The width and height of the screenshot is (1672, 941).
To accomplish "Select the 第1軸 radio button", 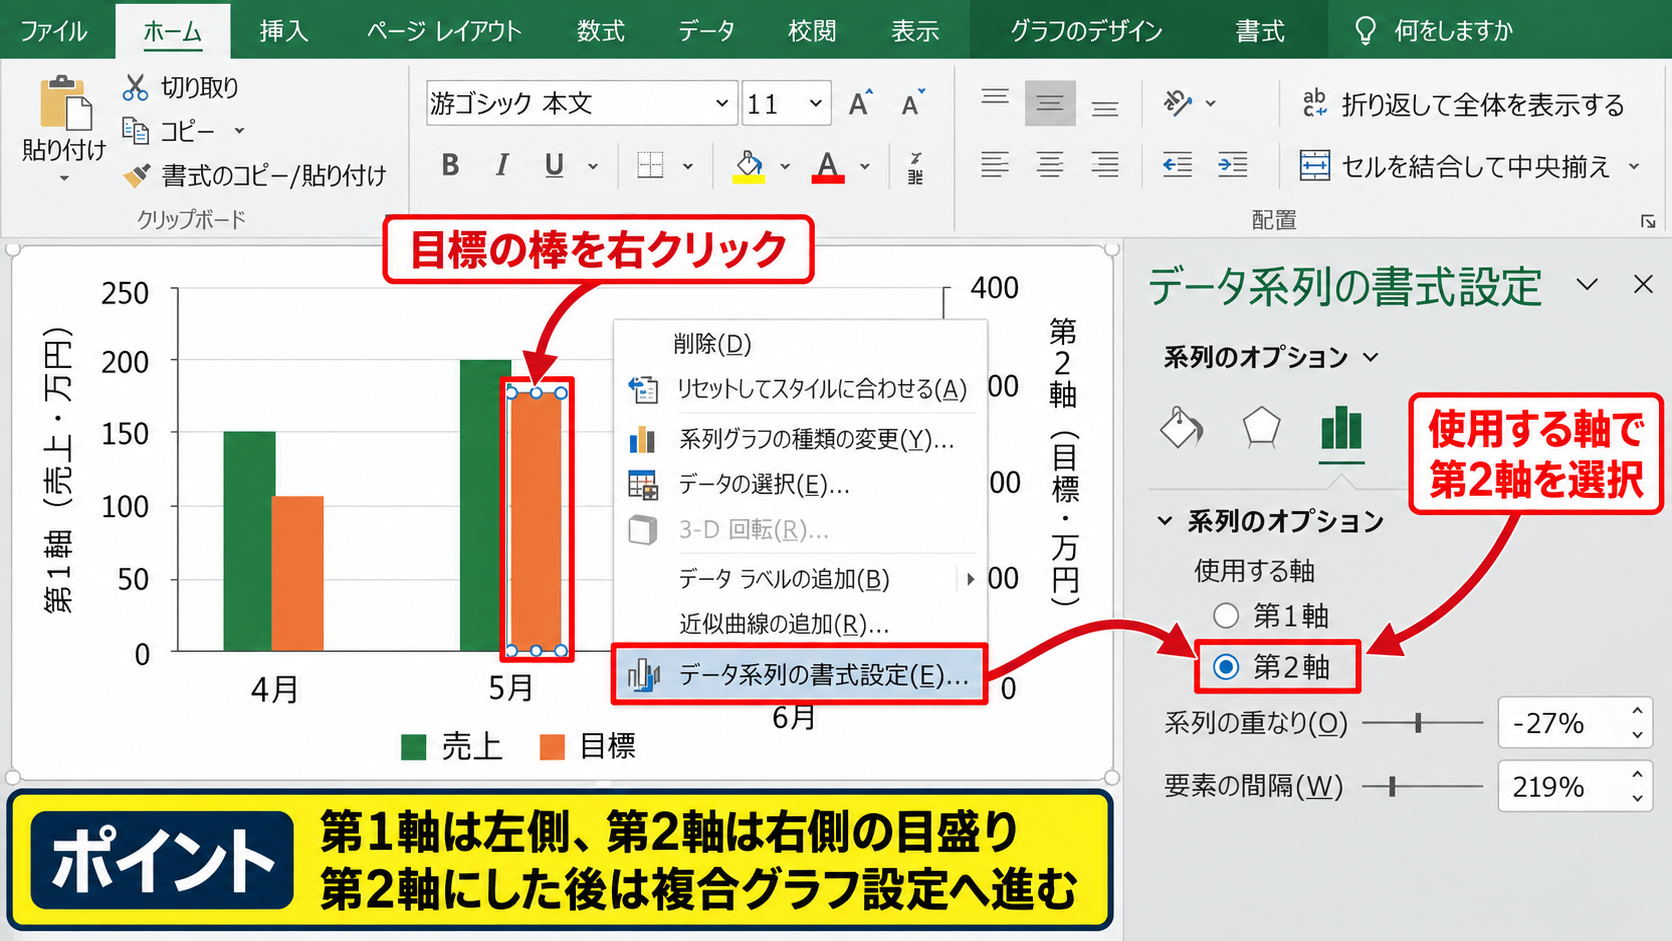I will coord(1226,615).
